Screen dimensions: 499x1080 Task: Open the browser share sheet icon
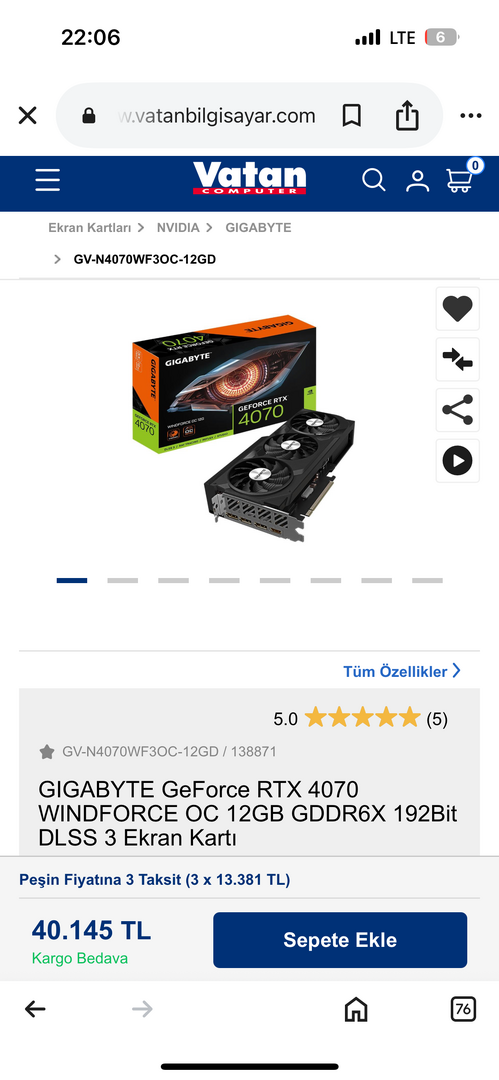pos(407,115)
